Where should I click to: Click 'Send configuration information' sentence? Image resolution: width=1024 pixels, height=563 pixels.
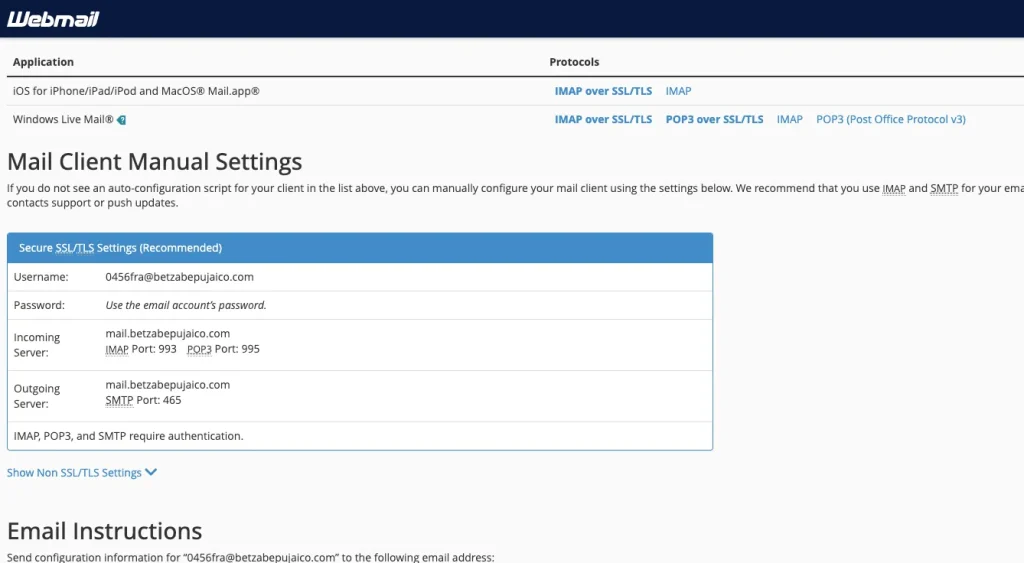tap(250, 557)
